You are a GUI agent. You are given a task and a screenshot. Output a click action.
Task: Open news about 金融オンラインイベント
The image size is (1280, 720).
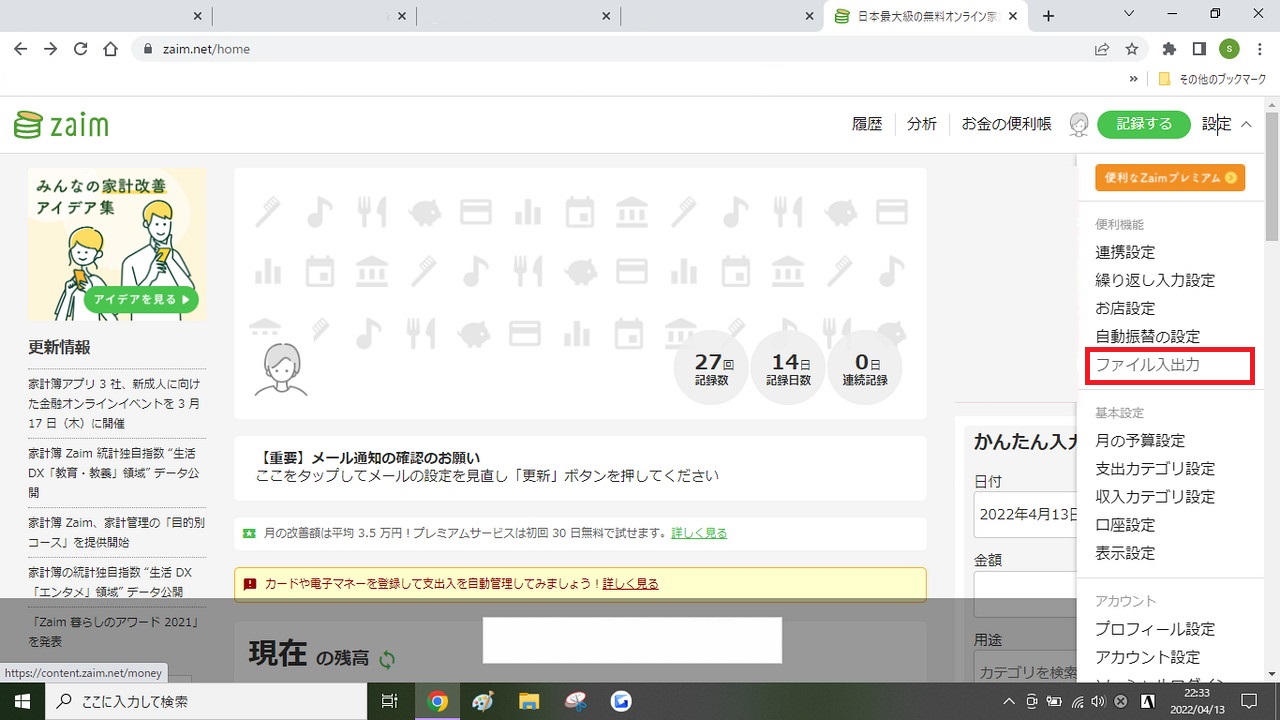click(115, 403)
